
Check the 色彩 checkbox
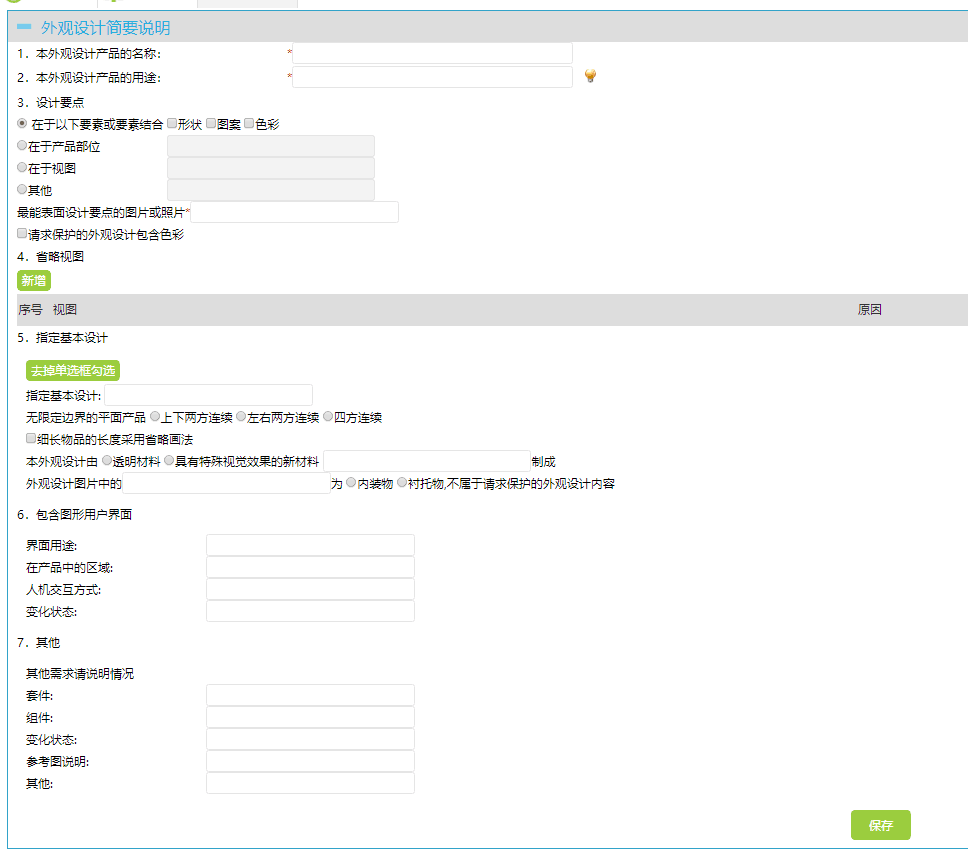click(x=249, y=123)
